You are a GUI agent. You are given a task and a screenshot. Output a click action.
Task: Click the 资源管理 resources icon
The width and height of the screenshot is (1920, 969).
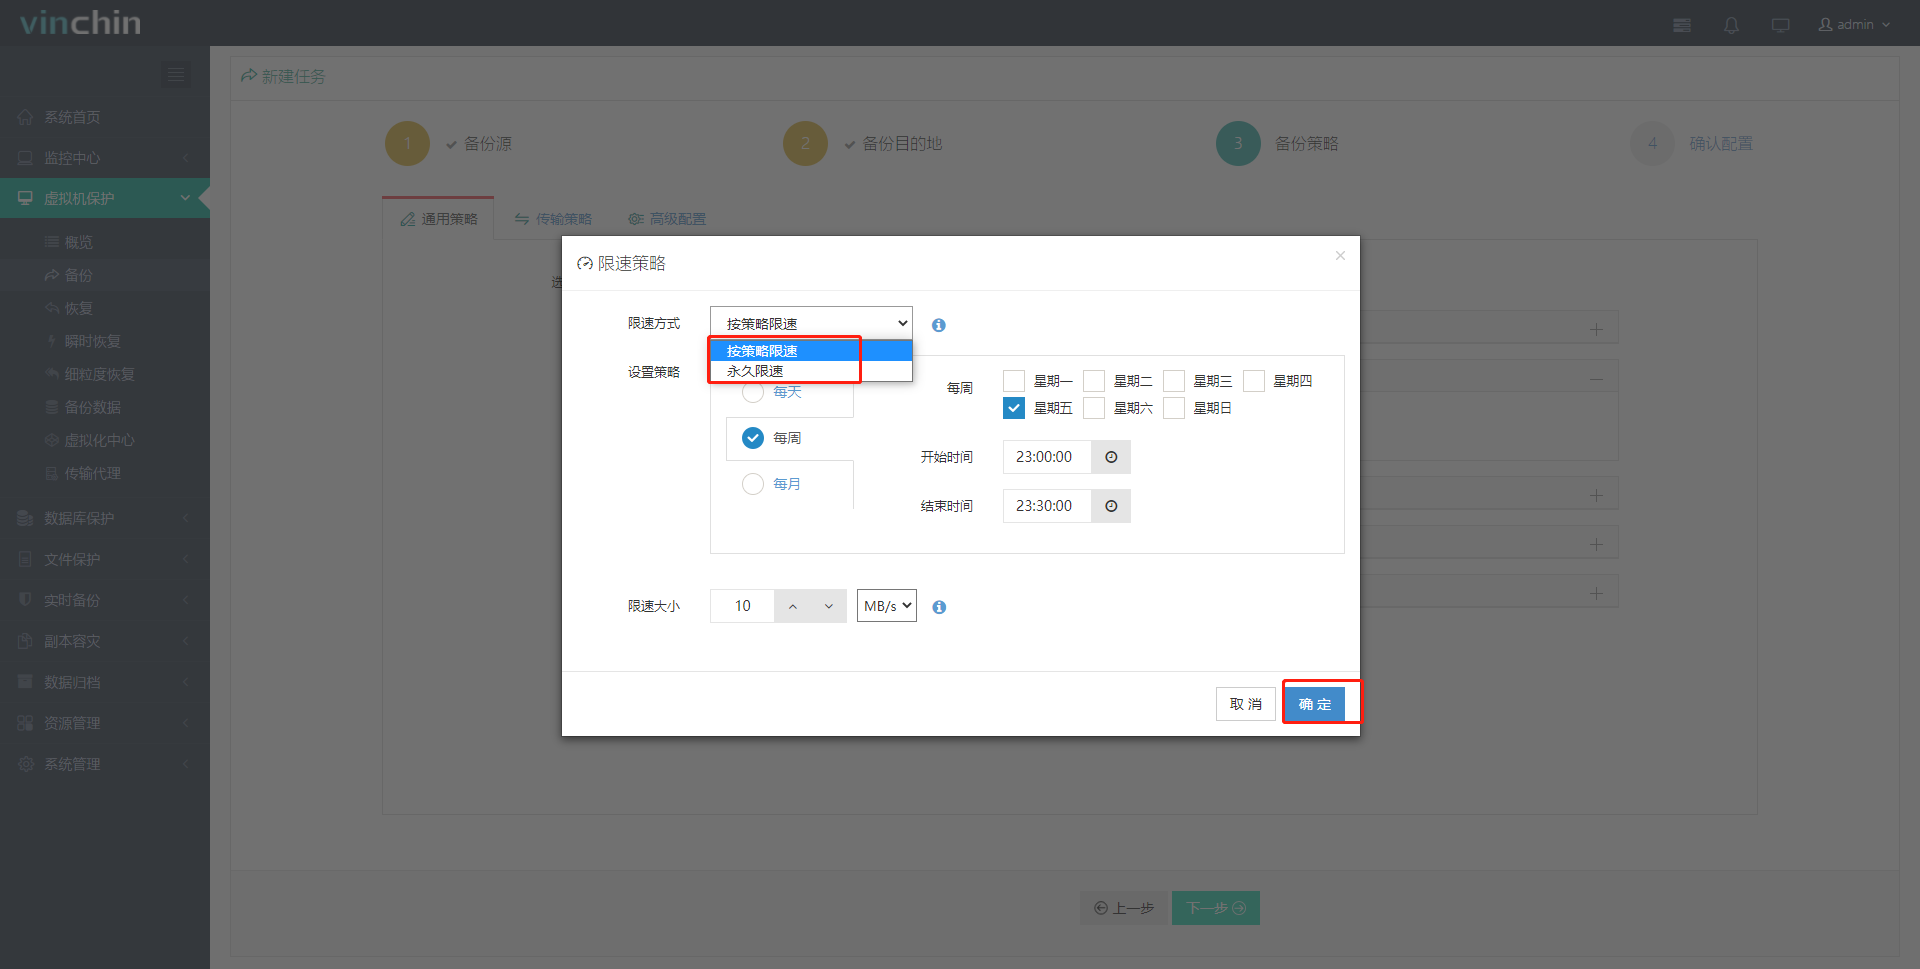[x=26, y=723]
